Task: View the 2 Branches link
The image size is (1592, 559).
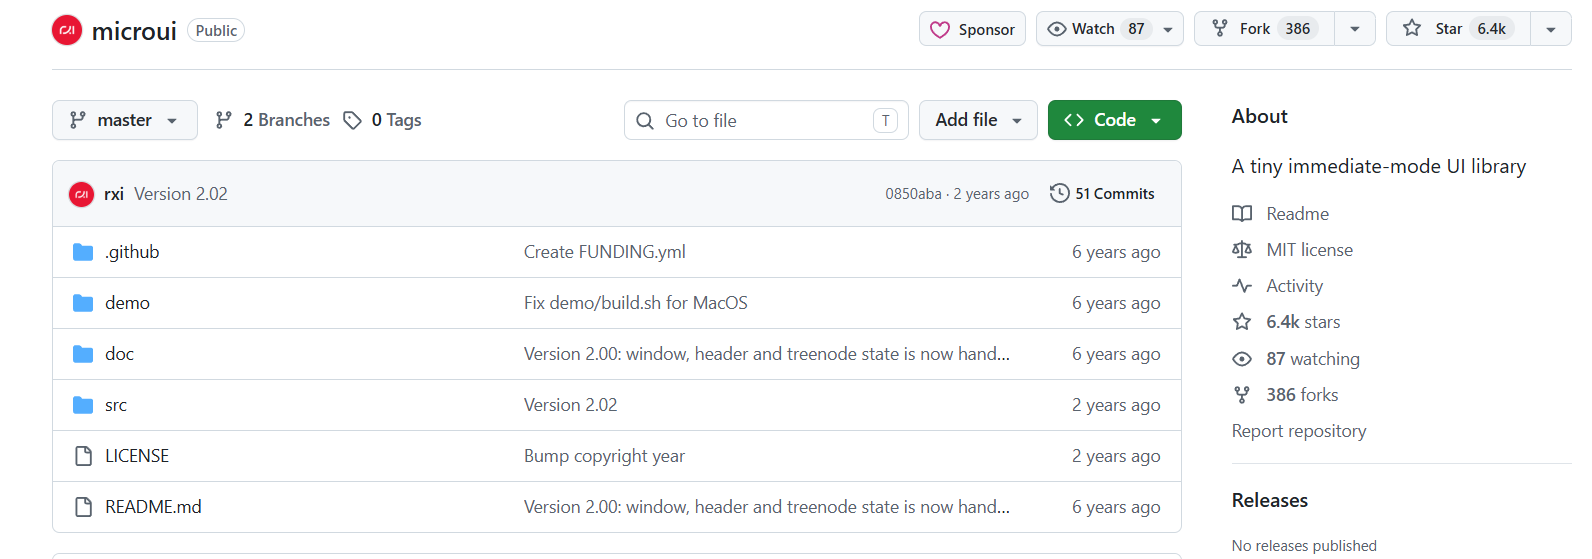Action: (272, 120)
